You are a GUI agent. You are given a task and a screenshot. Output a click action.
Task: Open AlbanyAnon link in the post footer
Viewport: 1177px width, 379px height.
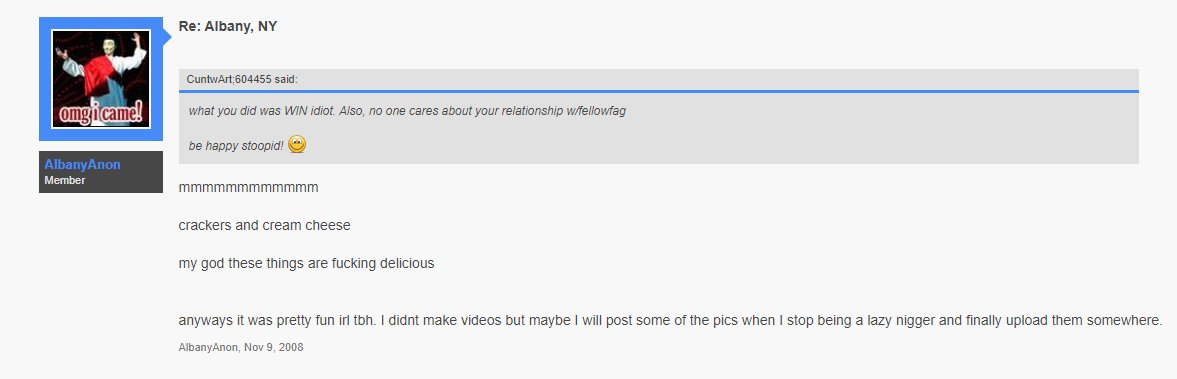point(208,347)
